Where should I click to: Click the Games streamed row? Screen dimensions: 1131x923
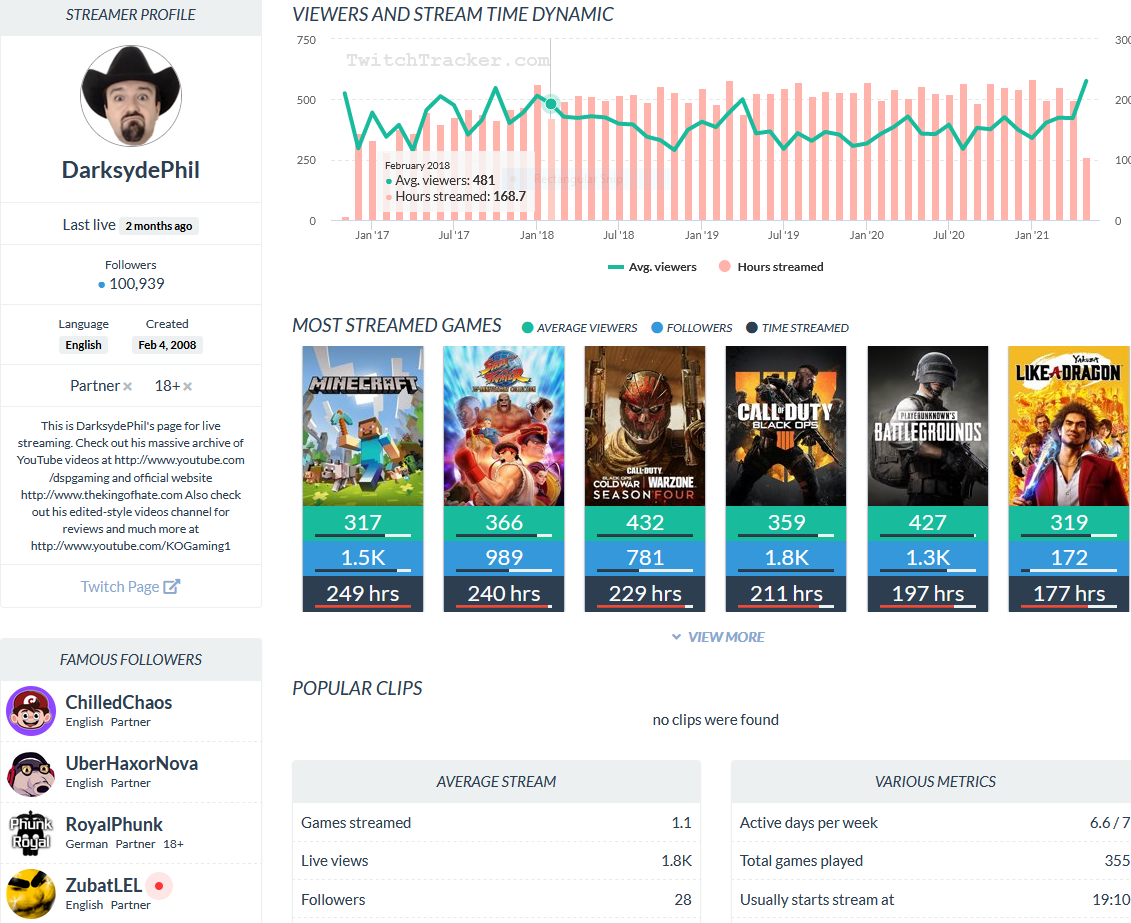[x=496, y=823]
